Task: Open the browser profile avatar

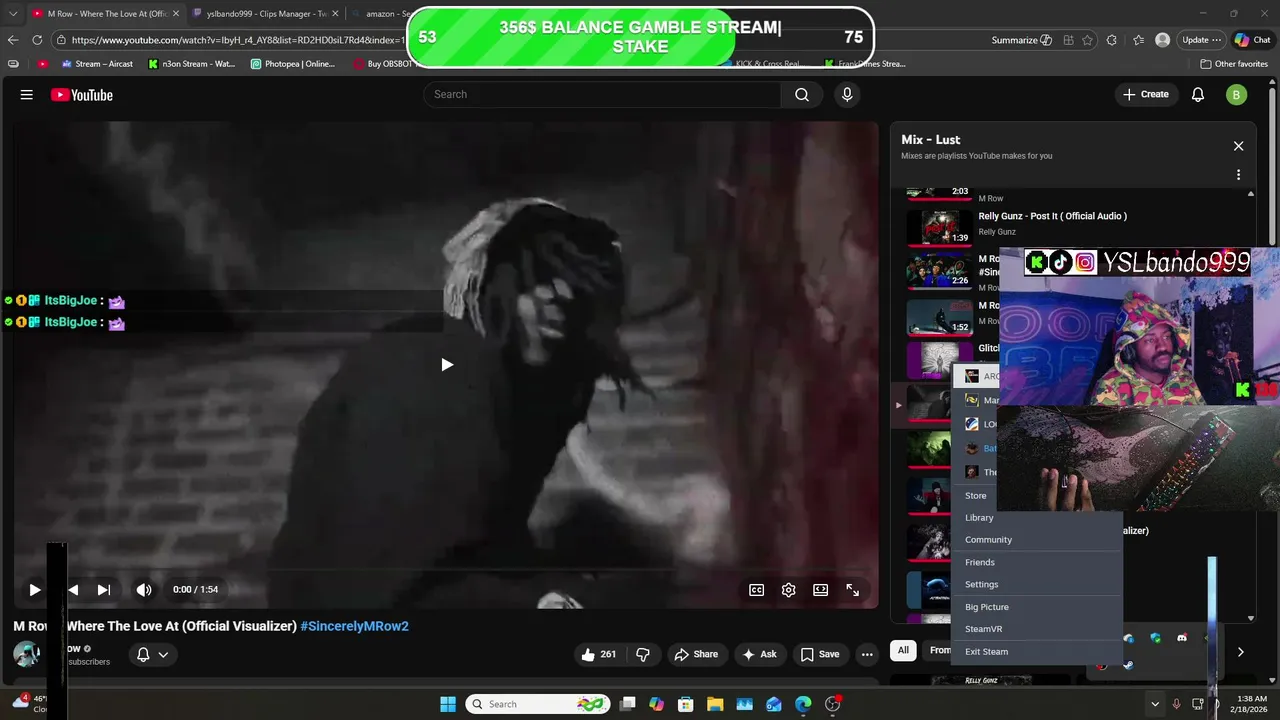Action: click(1162, 40)
